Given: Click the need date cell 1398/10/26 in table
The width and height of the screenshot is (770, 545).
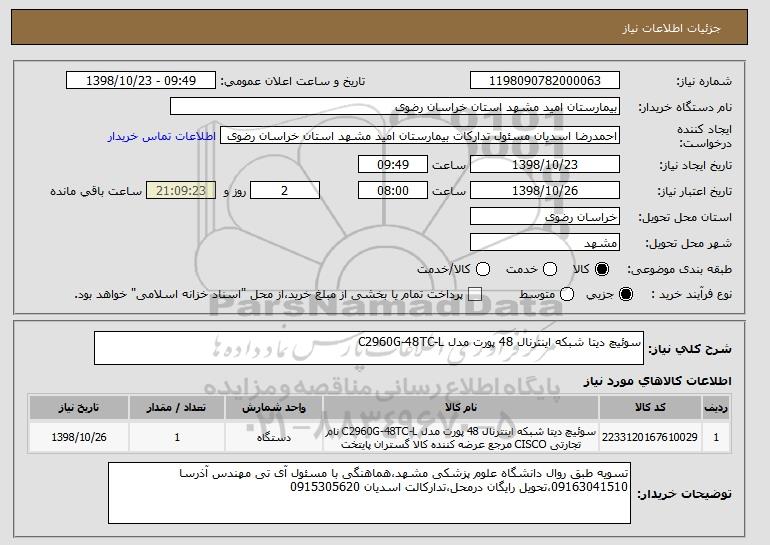Looking at the screenshot, I should pyautogui.click(x=79, y=437).
